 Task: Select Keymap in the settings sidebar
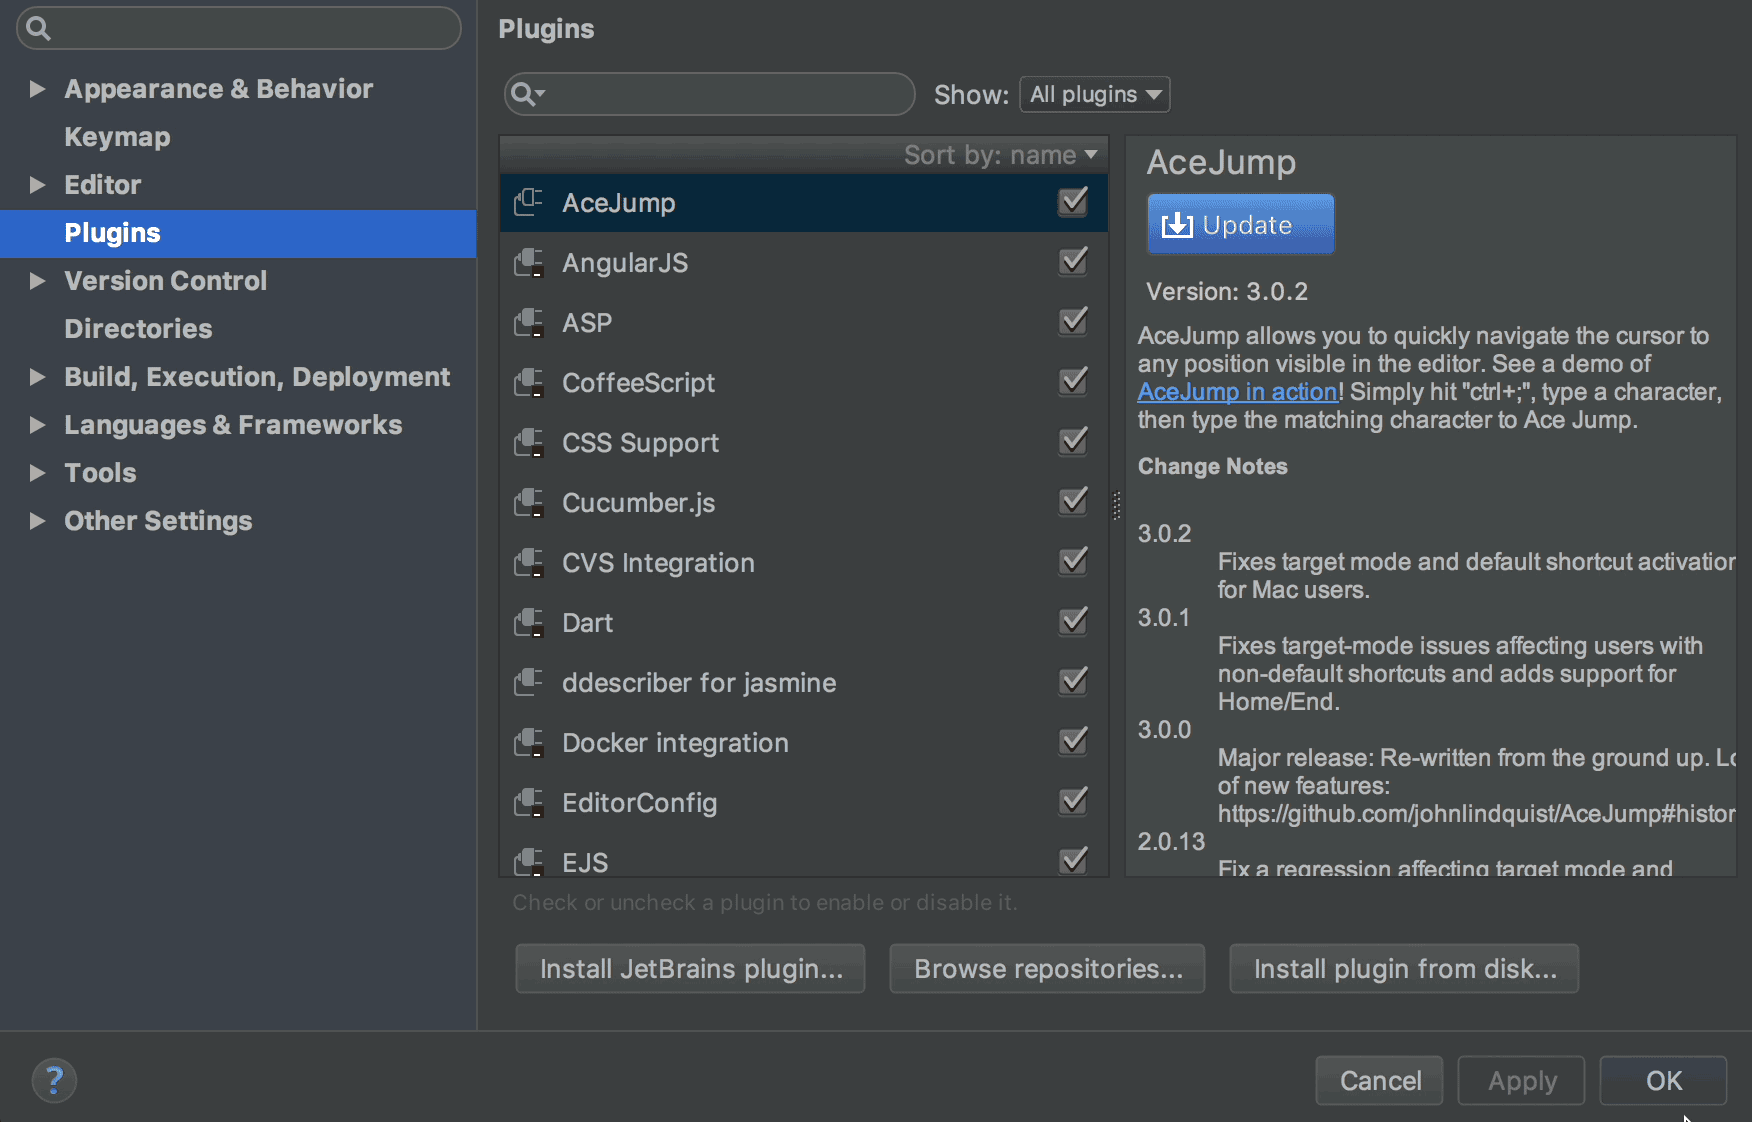coord(117,137)
